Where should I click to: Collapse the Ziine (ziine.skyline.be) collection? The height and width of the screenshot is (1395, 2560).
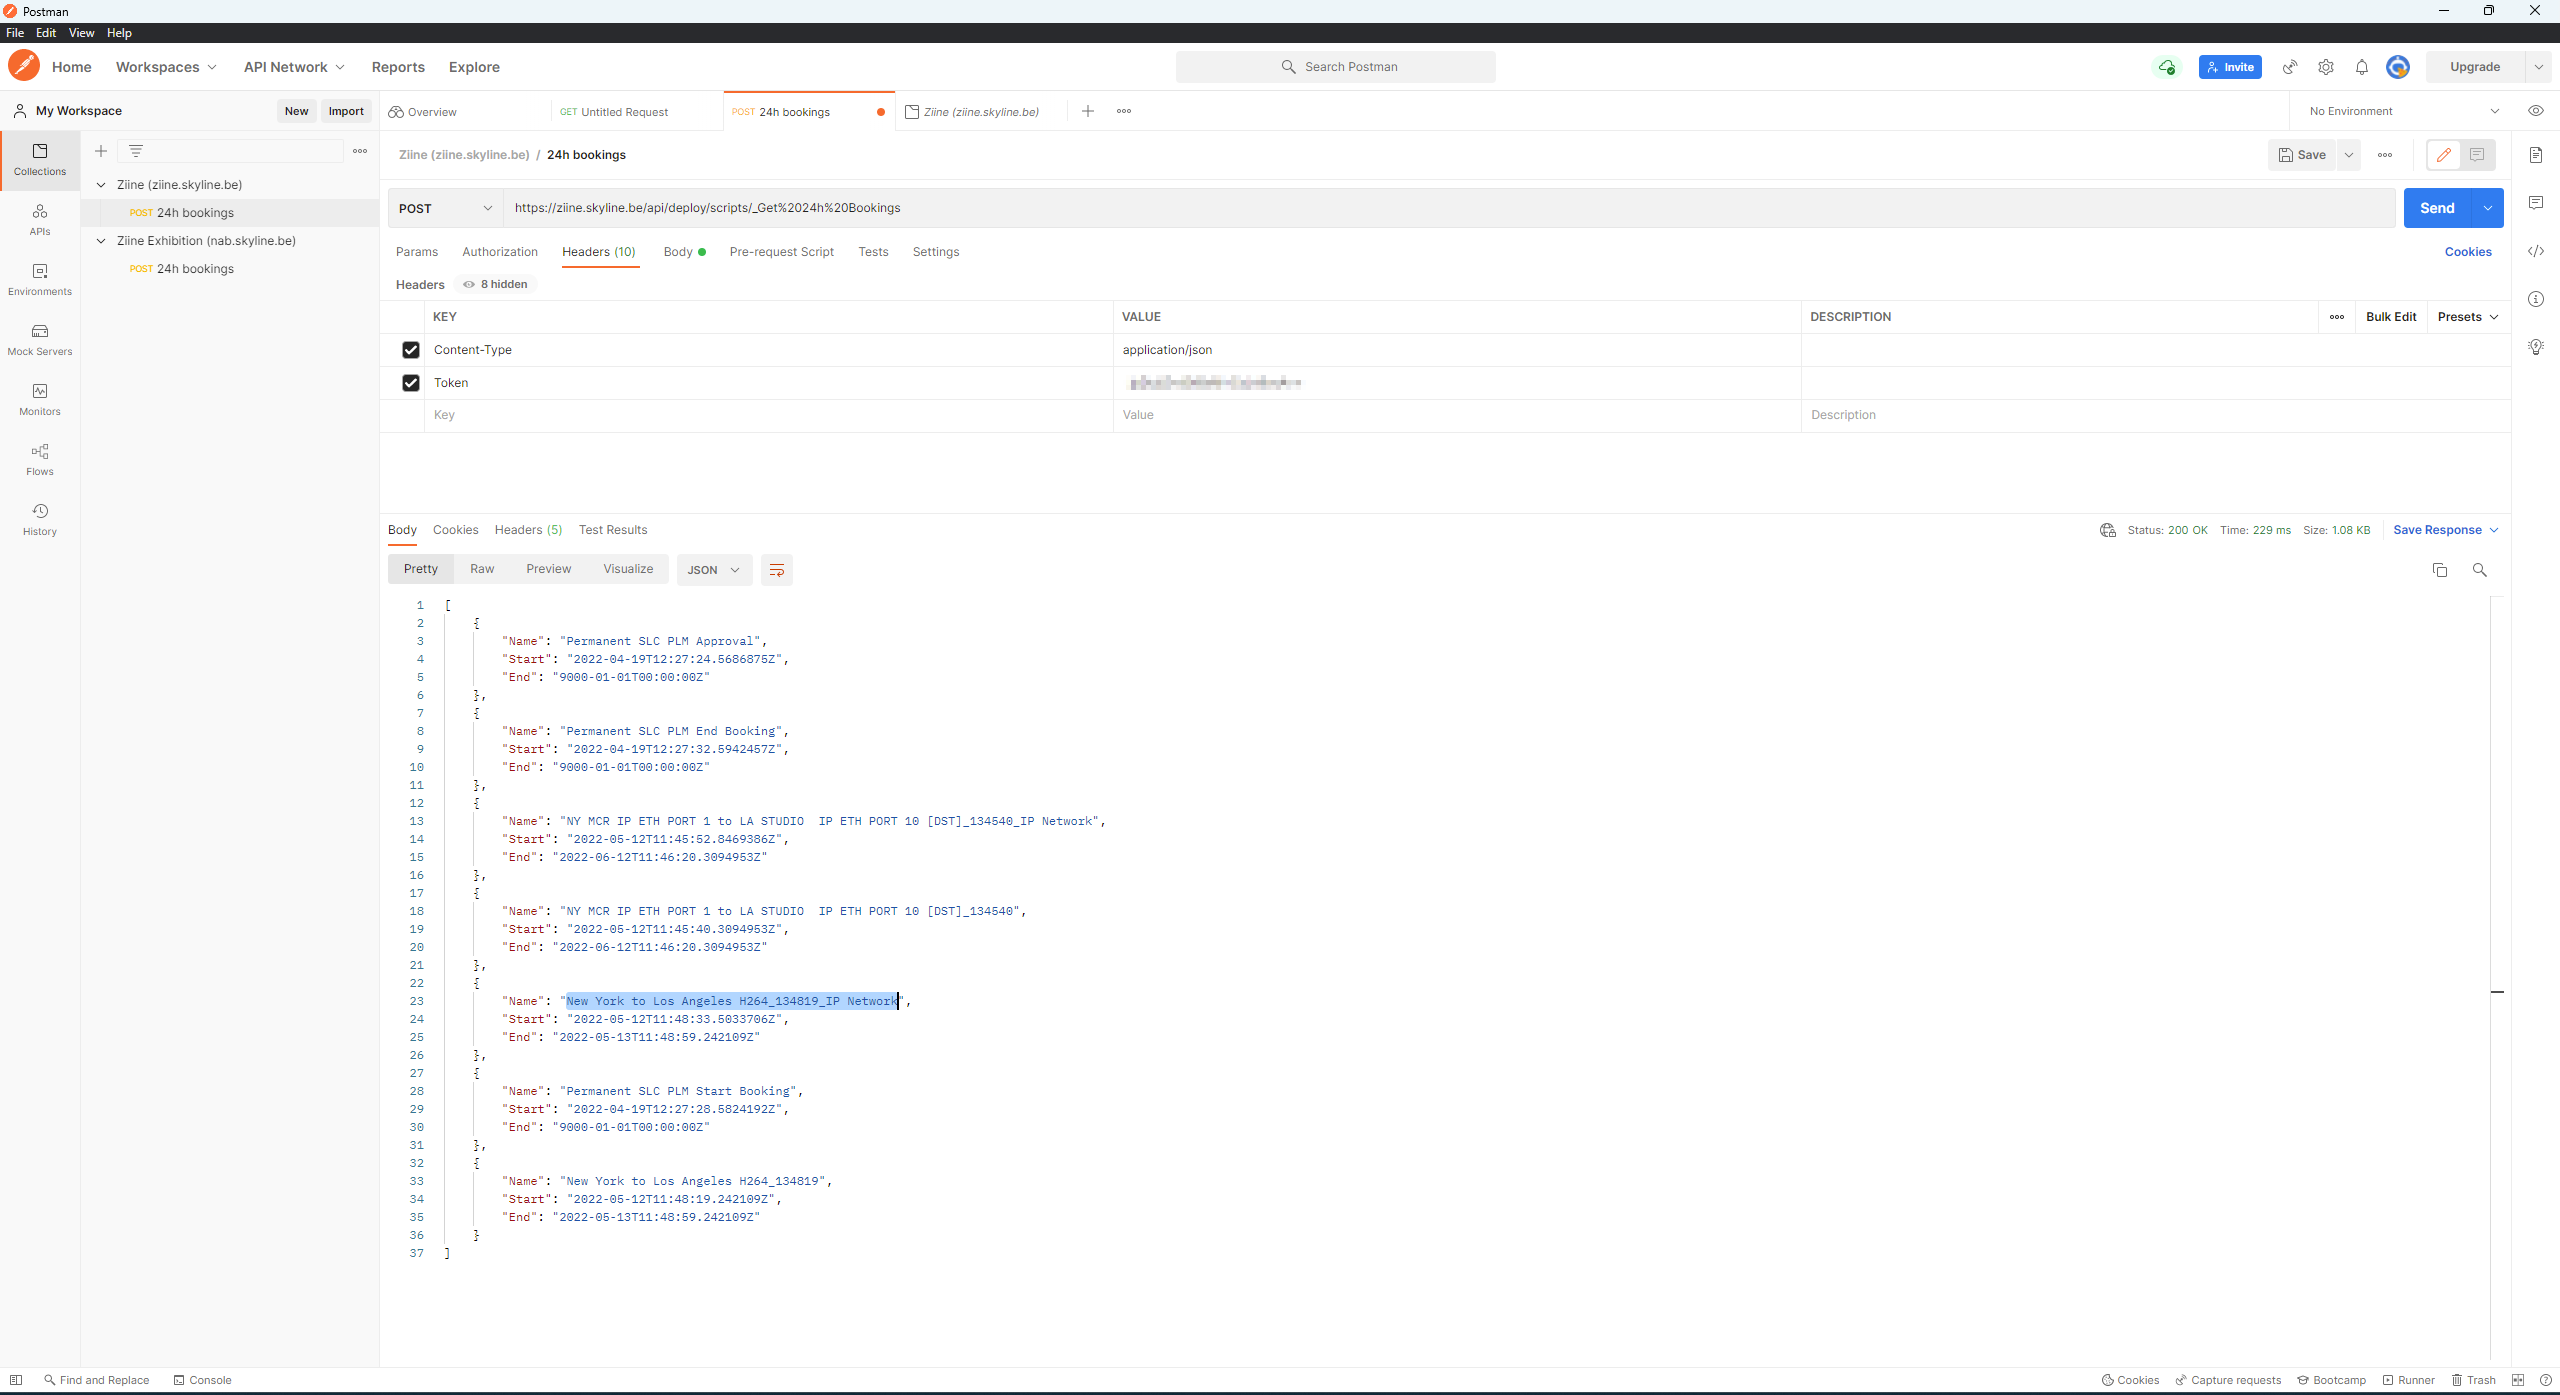101,185
